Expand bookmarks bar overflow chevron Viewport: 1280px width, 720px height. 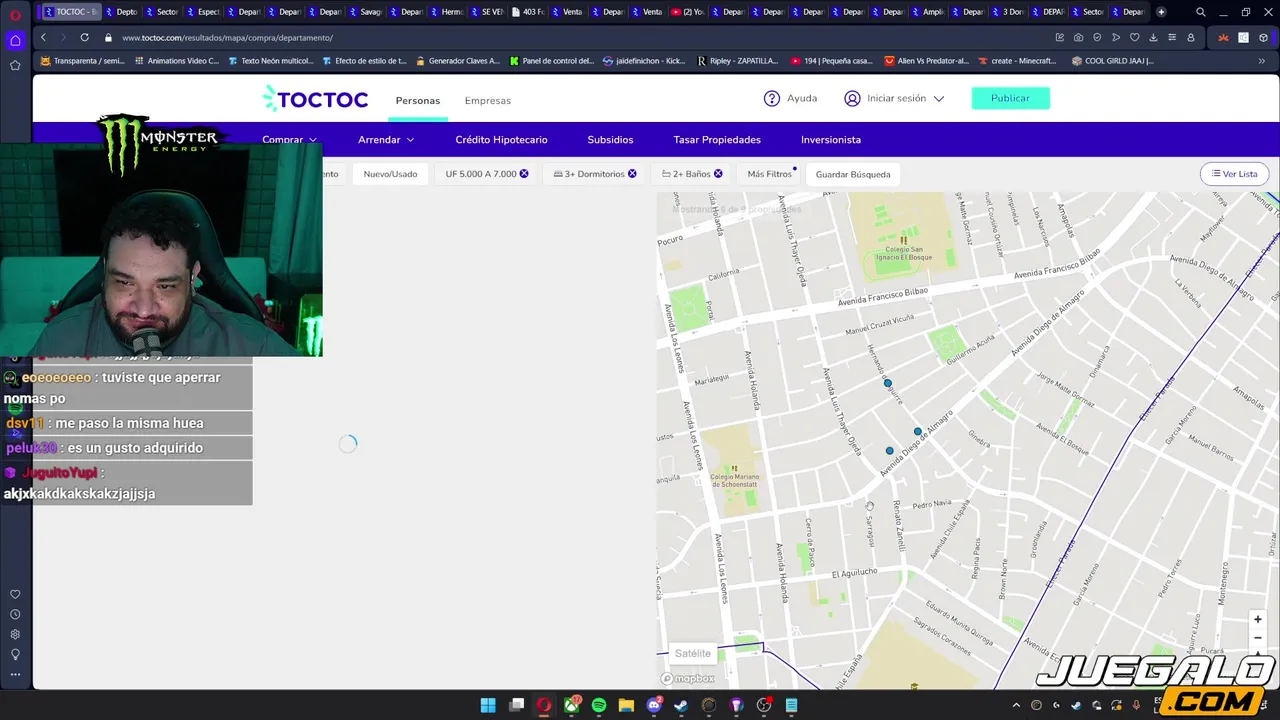click(1261, 61)
